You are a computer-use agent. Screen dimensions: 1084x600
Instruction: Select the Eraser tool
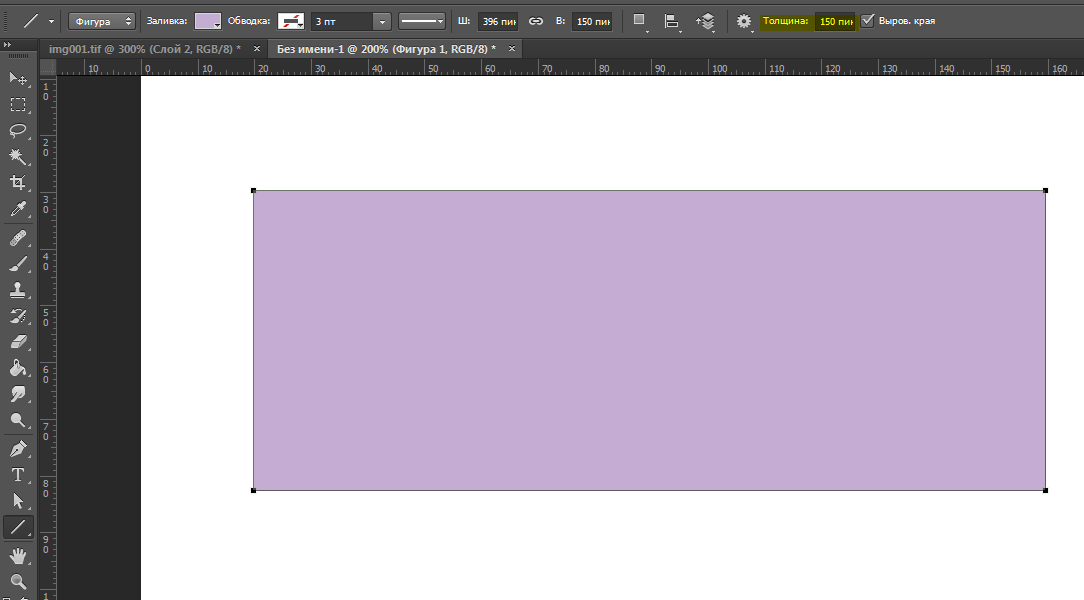[x=18, y=341]
